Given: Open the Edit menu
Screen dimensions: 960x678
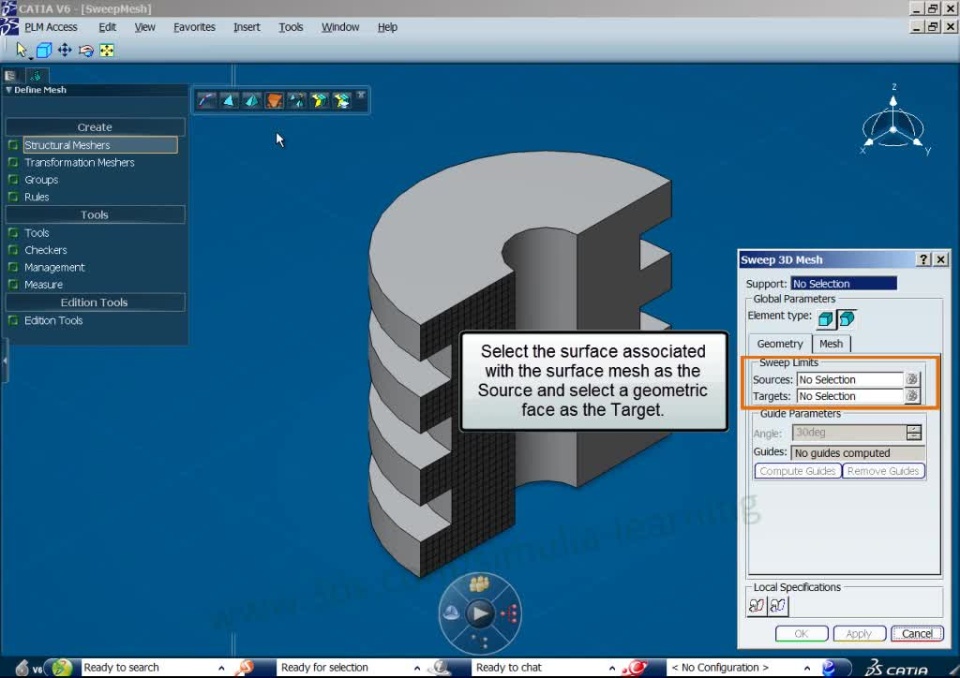Looking at the screenshot, I should click(107, 27).
